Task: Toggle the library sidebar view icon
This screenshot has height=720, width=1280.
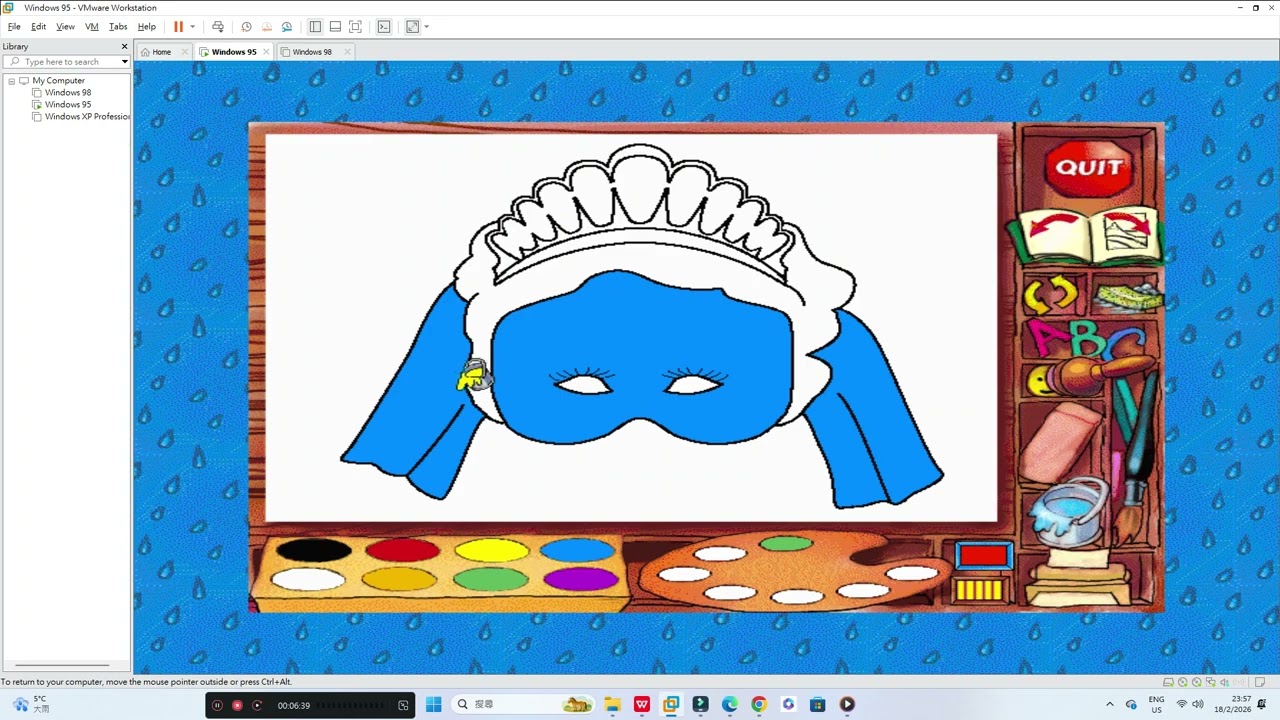Action: tap(315, 27)
